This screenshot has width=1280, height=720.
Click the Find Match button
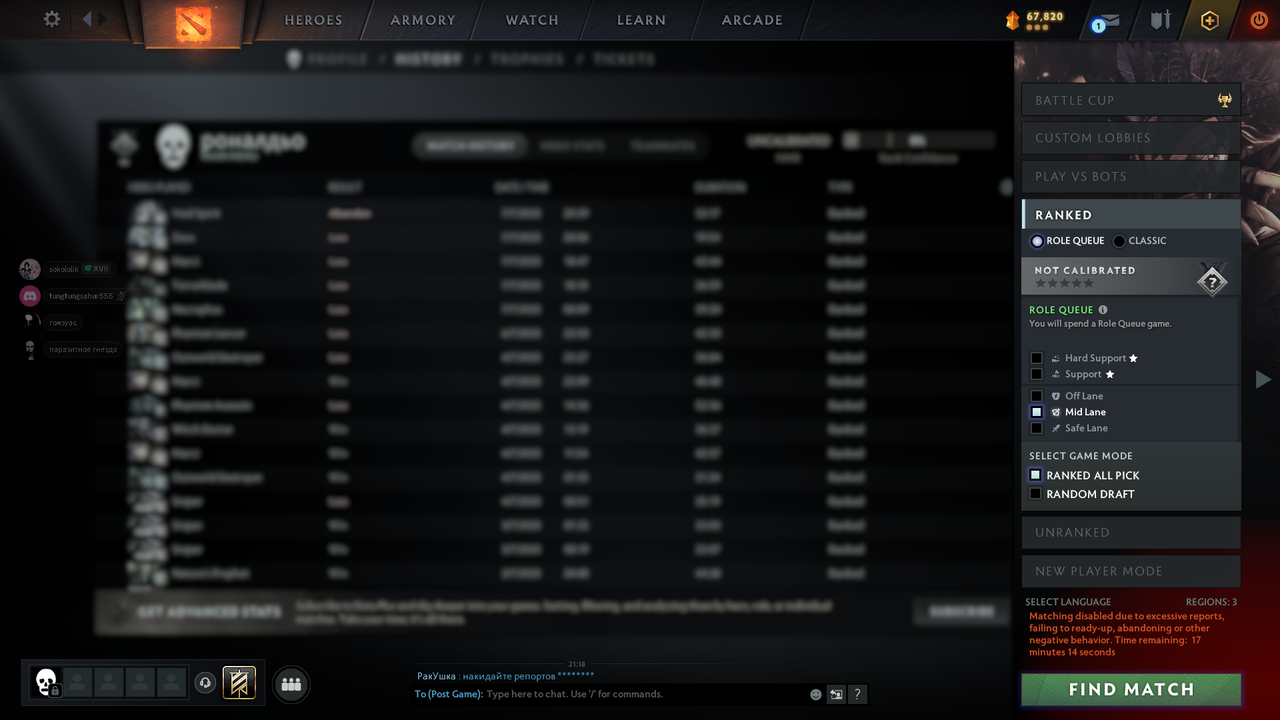tap(1131, 689)
